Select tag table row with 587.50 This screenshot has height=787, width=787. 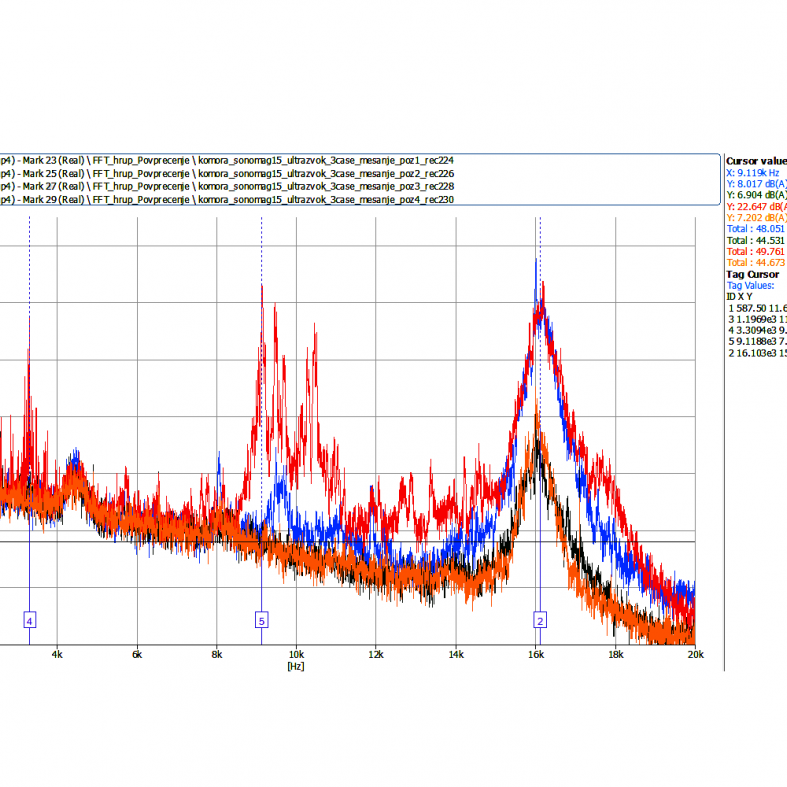point(757,308)
